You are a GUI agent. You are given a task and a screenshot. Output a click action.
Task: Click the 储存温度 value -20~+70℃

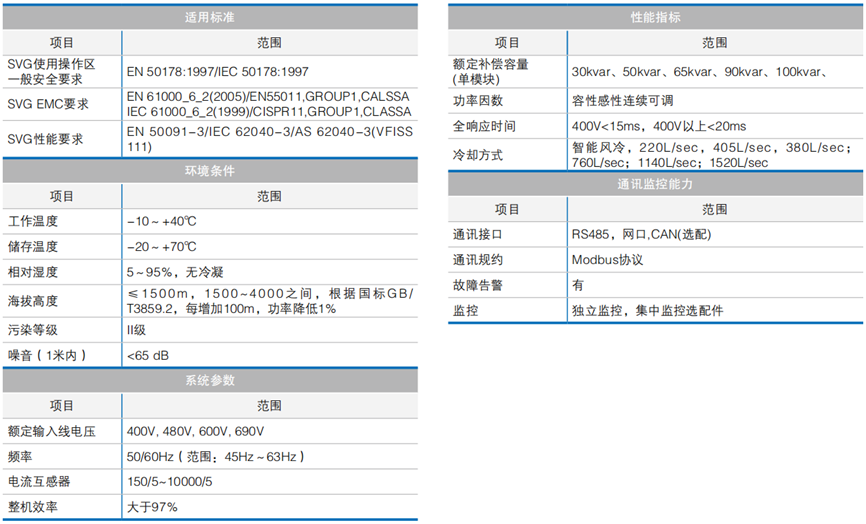click(x=162, y=247)
